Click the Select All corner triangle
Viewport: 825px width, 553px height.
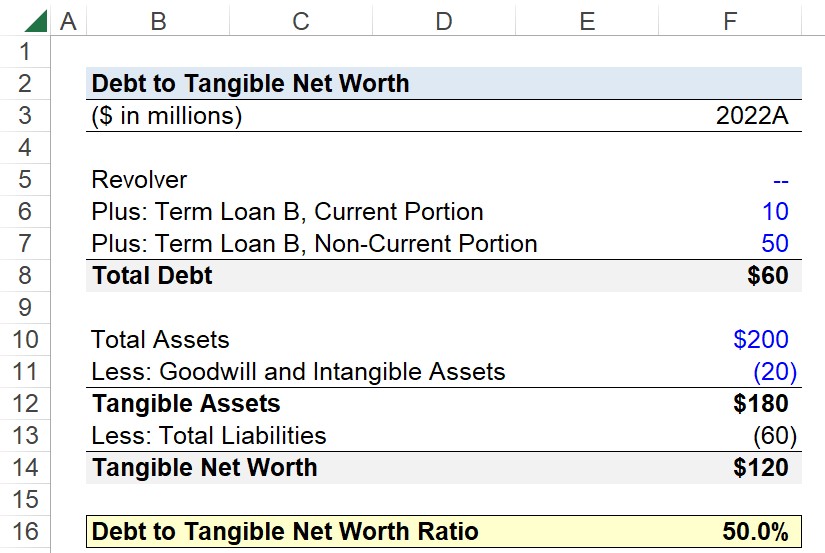point(35,21)
